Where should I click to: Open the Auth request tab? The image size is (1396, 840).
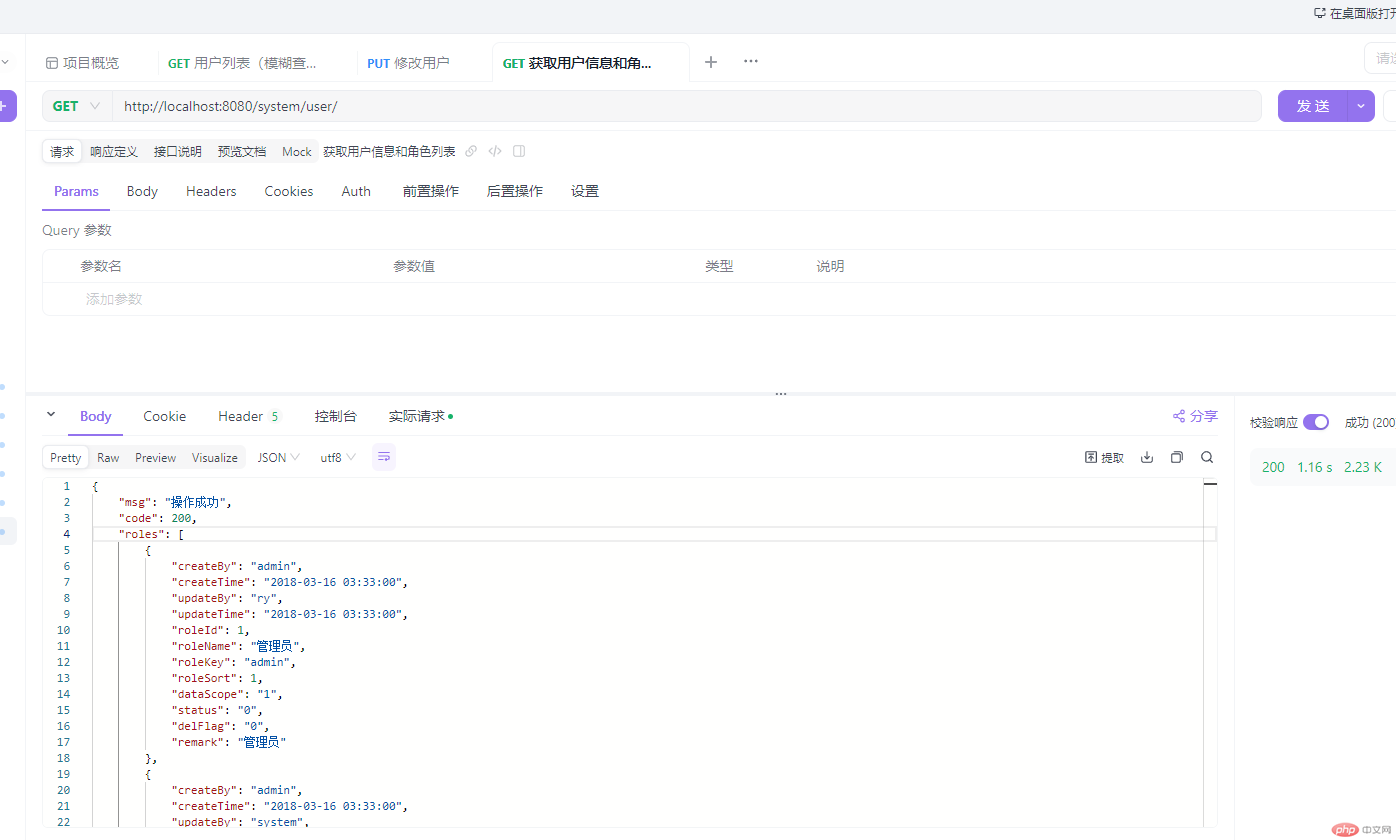point(356,191)
